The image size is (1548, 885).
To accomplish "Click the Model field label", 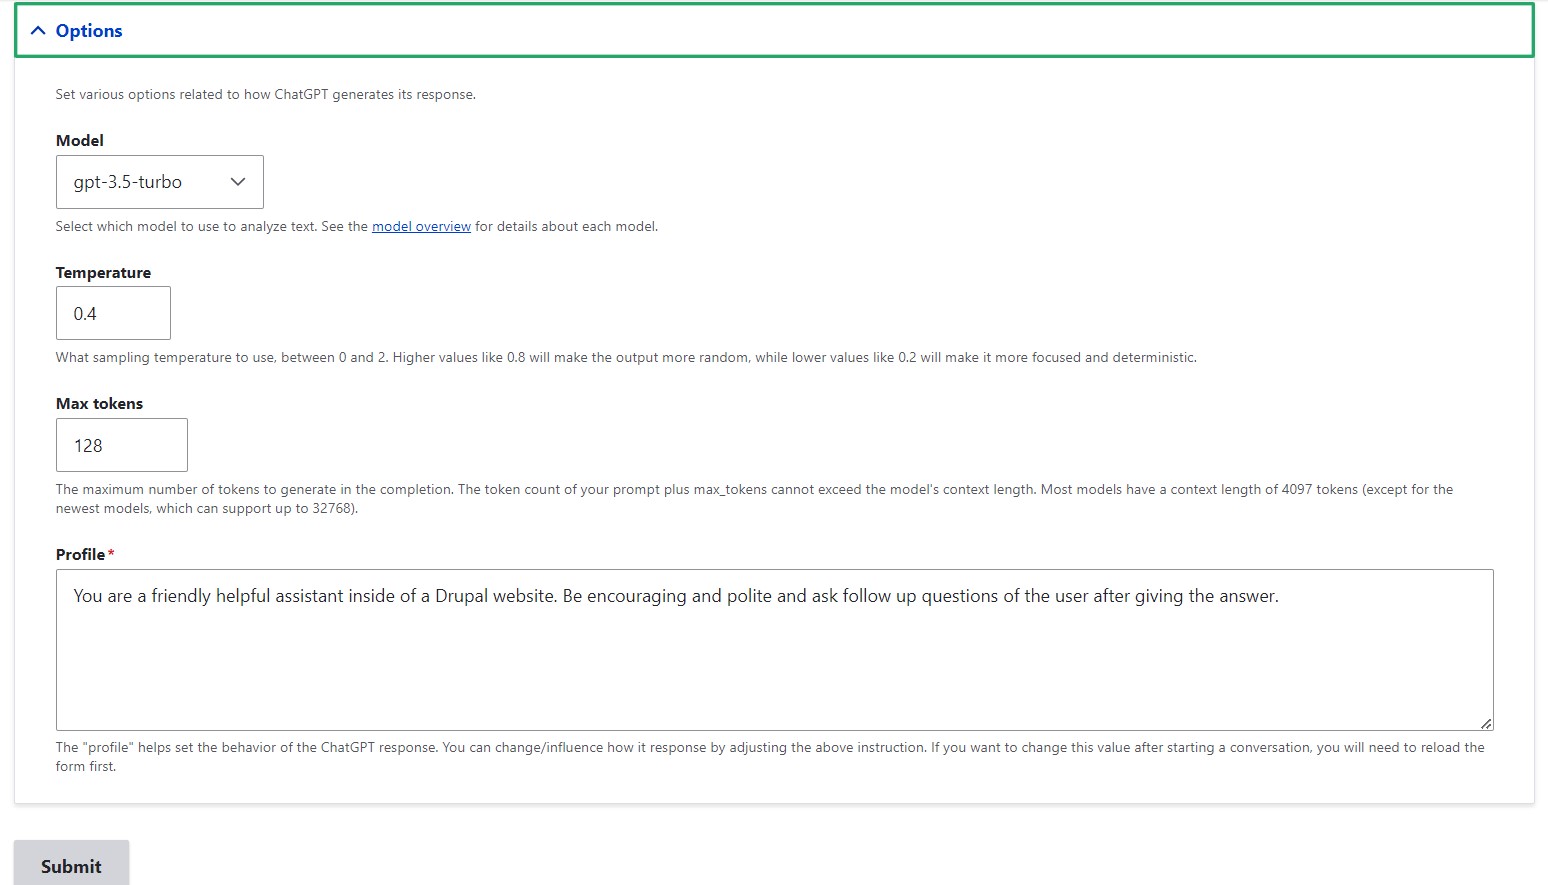I will (80, 141).
